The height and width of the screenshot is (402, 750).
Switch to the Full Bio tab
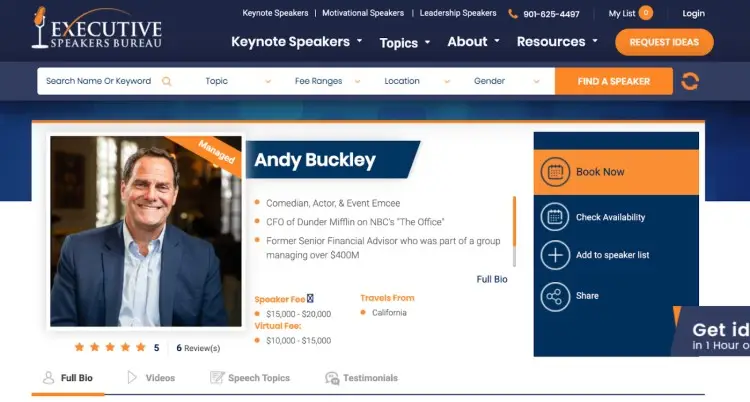coord(68,378)
